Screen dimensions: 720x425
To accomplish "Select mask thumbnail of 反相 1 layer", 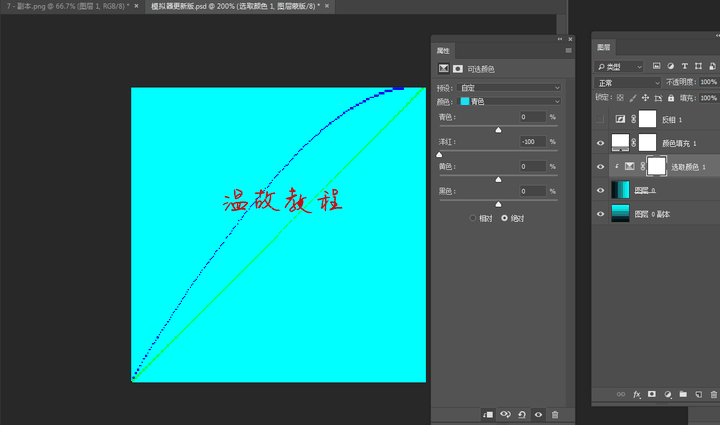I will tap(647, 119).
